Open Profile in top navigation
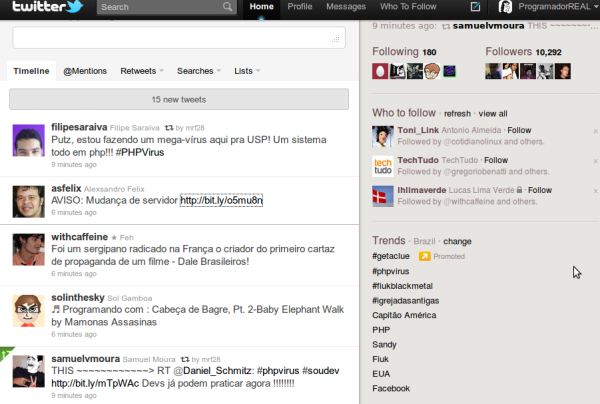Viewport: 600px width, 404px height. 300,7
